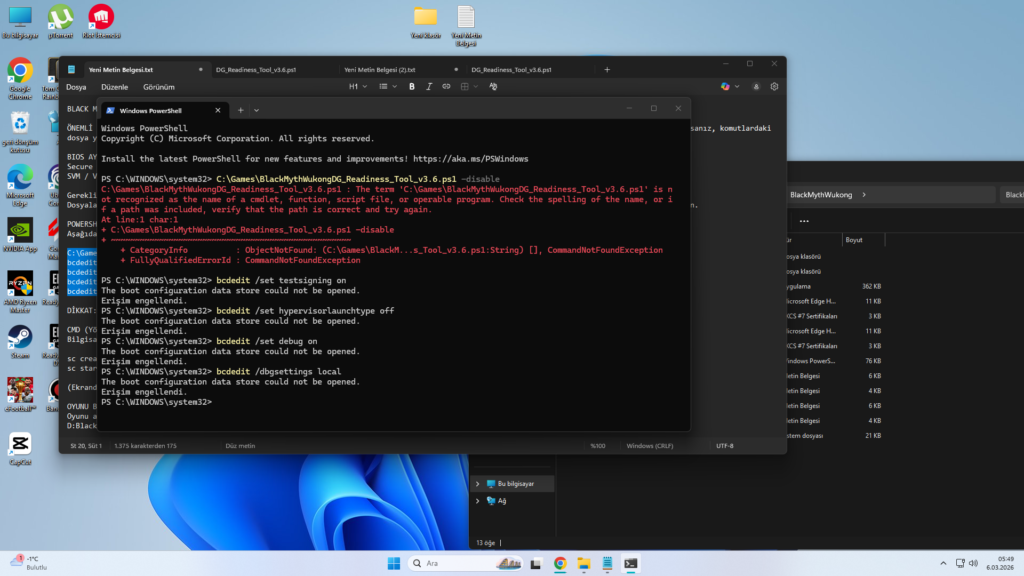Open the list style dropdown

click(387, 86)
